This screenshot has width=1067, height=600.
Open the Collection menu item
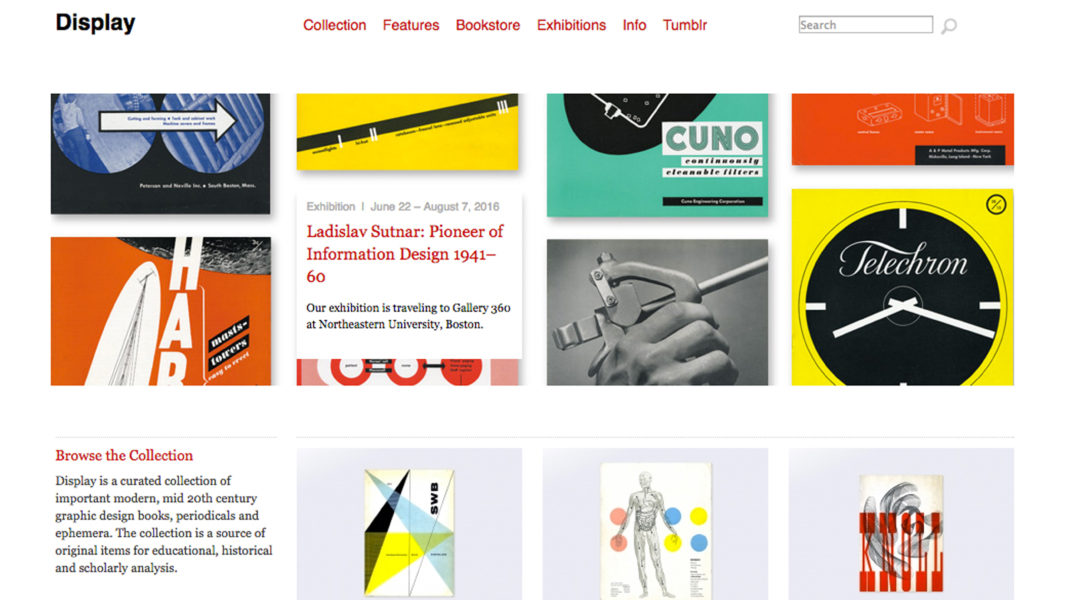click(x=335, y=25)
